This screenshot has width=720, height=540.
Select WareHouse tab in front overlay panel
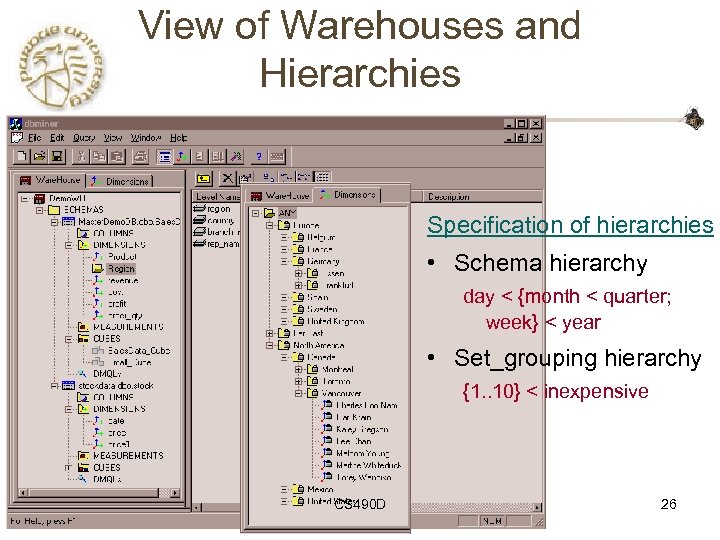click(x=279, y=196)
